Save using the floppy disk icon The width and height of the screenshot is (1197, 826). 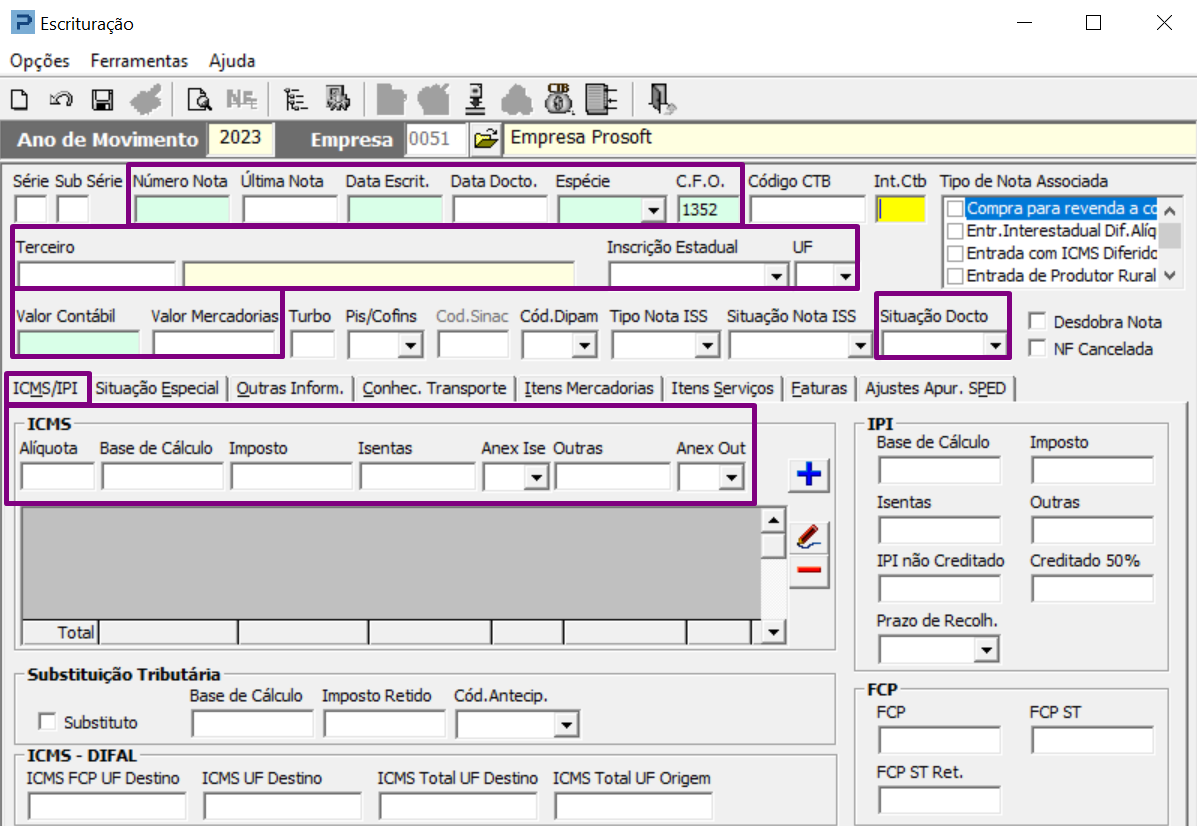[101, 99]
